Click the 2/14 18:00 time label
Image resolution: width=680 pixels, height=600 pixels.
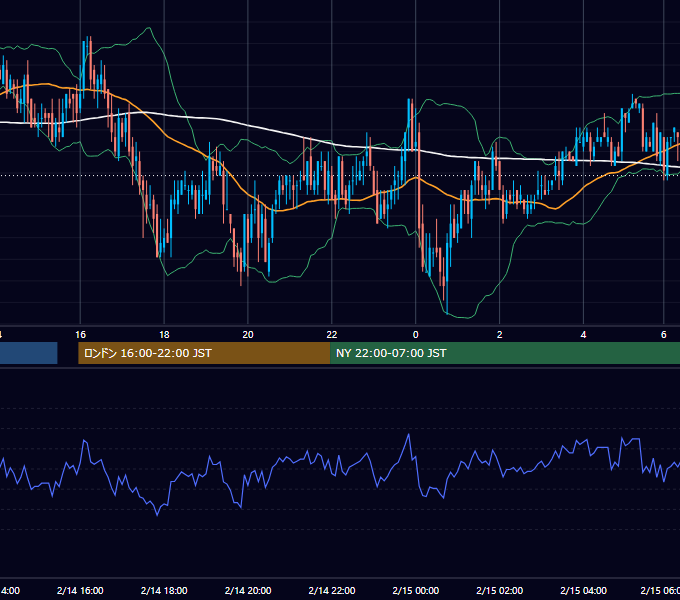164,590
